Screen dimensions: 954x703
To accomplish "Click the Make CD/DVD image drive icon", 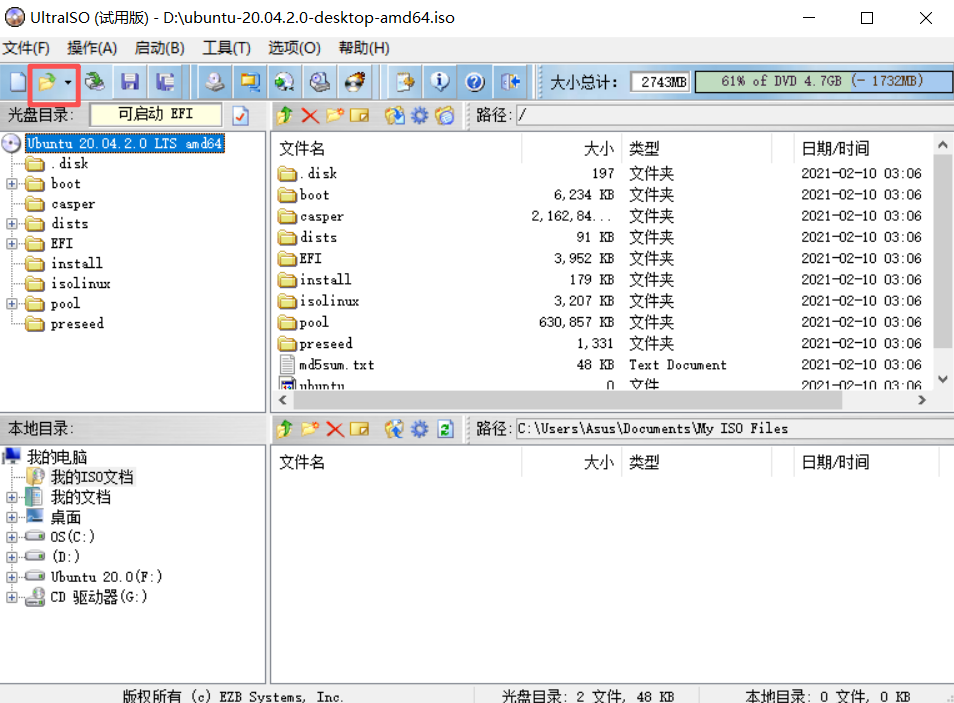I will (214, 82).
